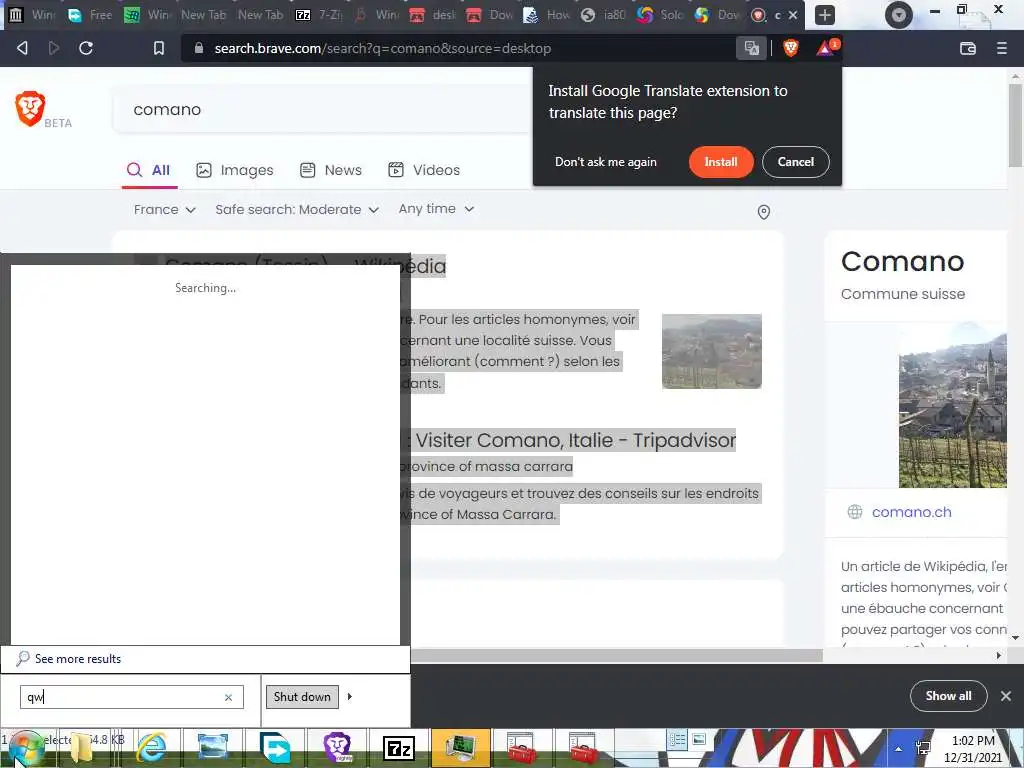Click the Comano village photo in info panel
The height and width of the screenshot is (768, 1024).
[953, 405]
